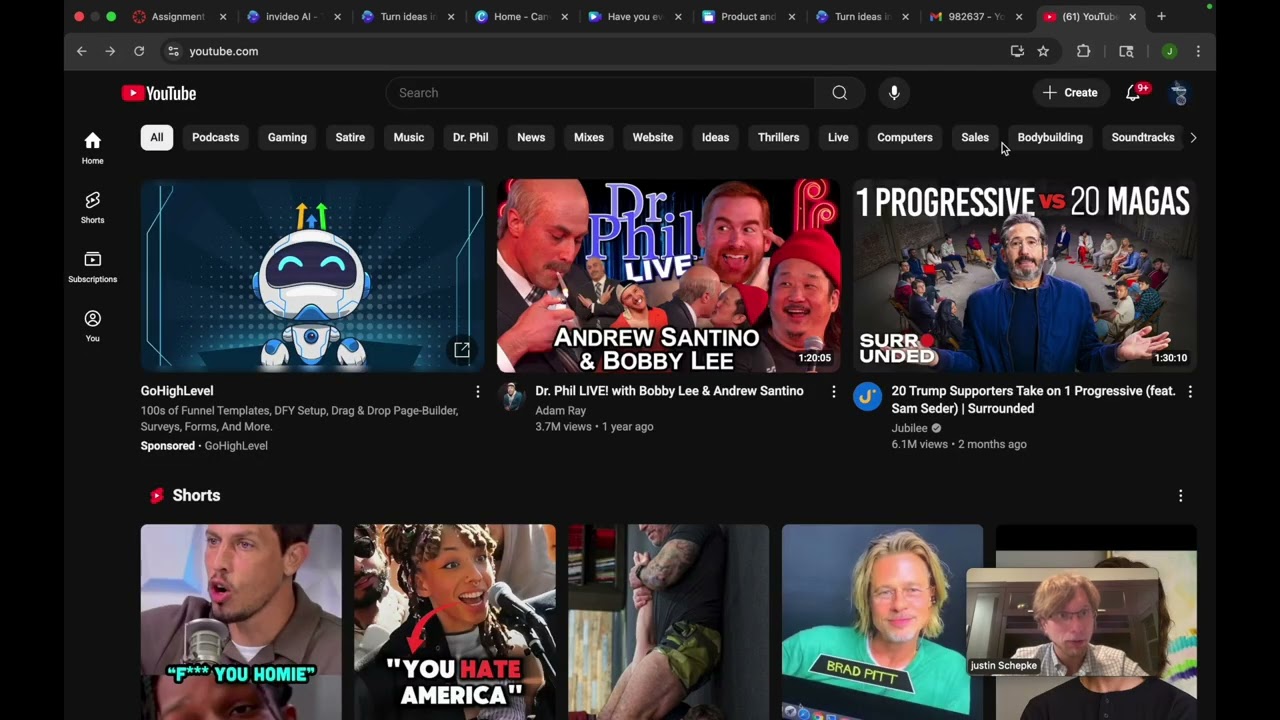The height and width of the screenshot is (720, 1280).
Task: Switch to the Gmail 982637 browser tab
Action: [x=976, y=17]
